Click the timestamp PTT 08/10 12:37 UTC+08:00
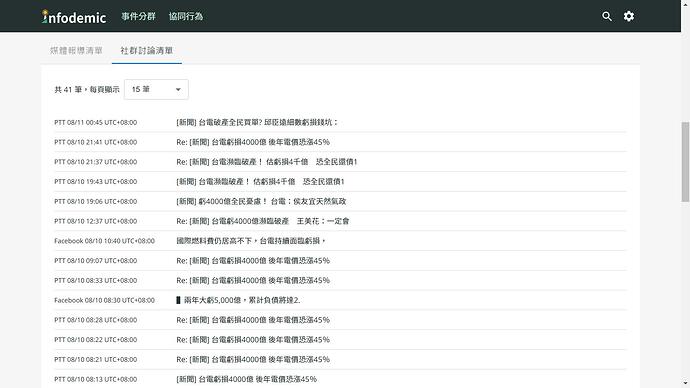This screenshot has width=690, height=388. 95,221
